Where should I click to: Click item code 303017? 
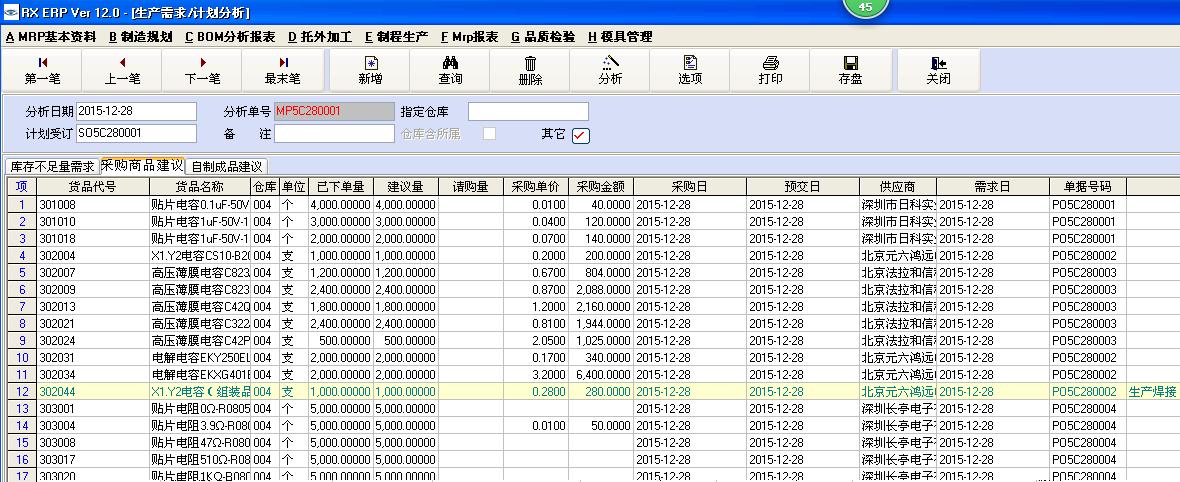58,459
